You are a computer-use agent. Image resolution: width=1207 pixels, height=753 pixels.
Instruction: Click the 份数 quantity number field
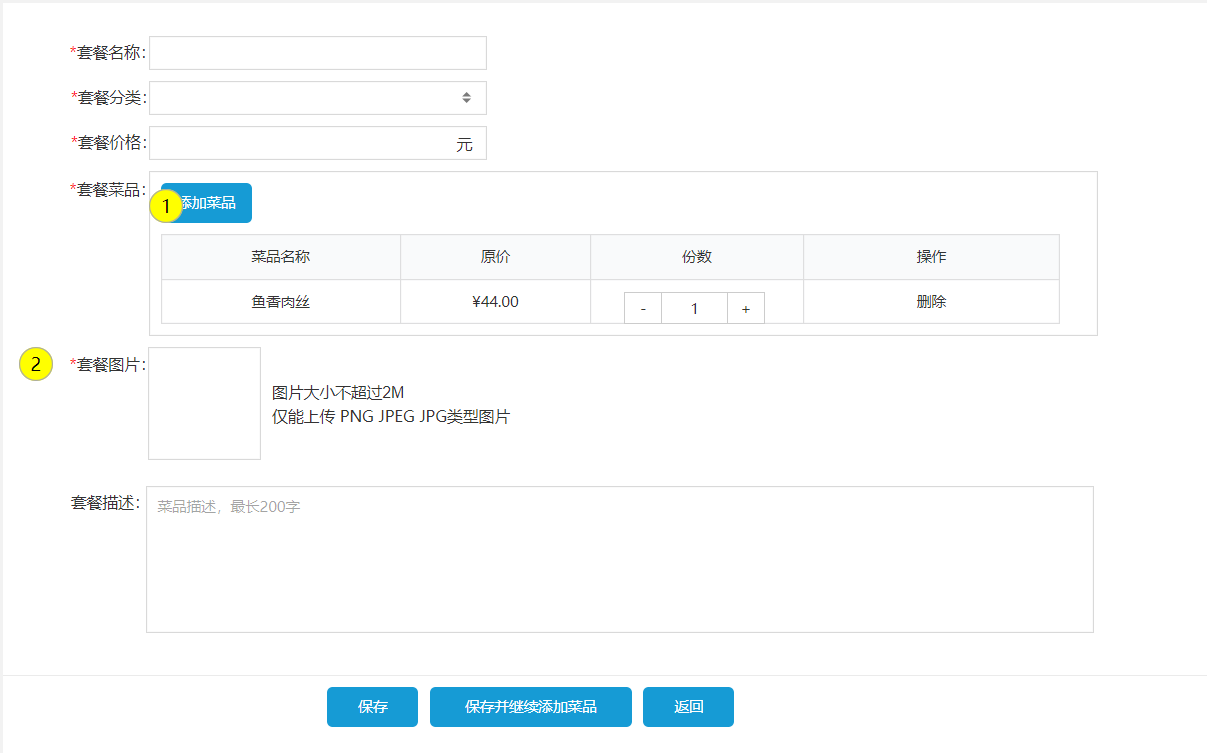coord(694,309)
